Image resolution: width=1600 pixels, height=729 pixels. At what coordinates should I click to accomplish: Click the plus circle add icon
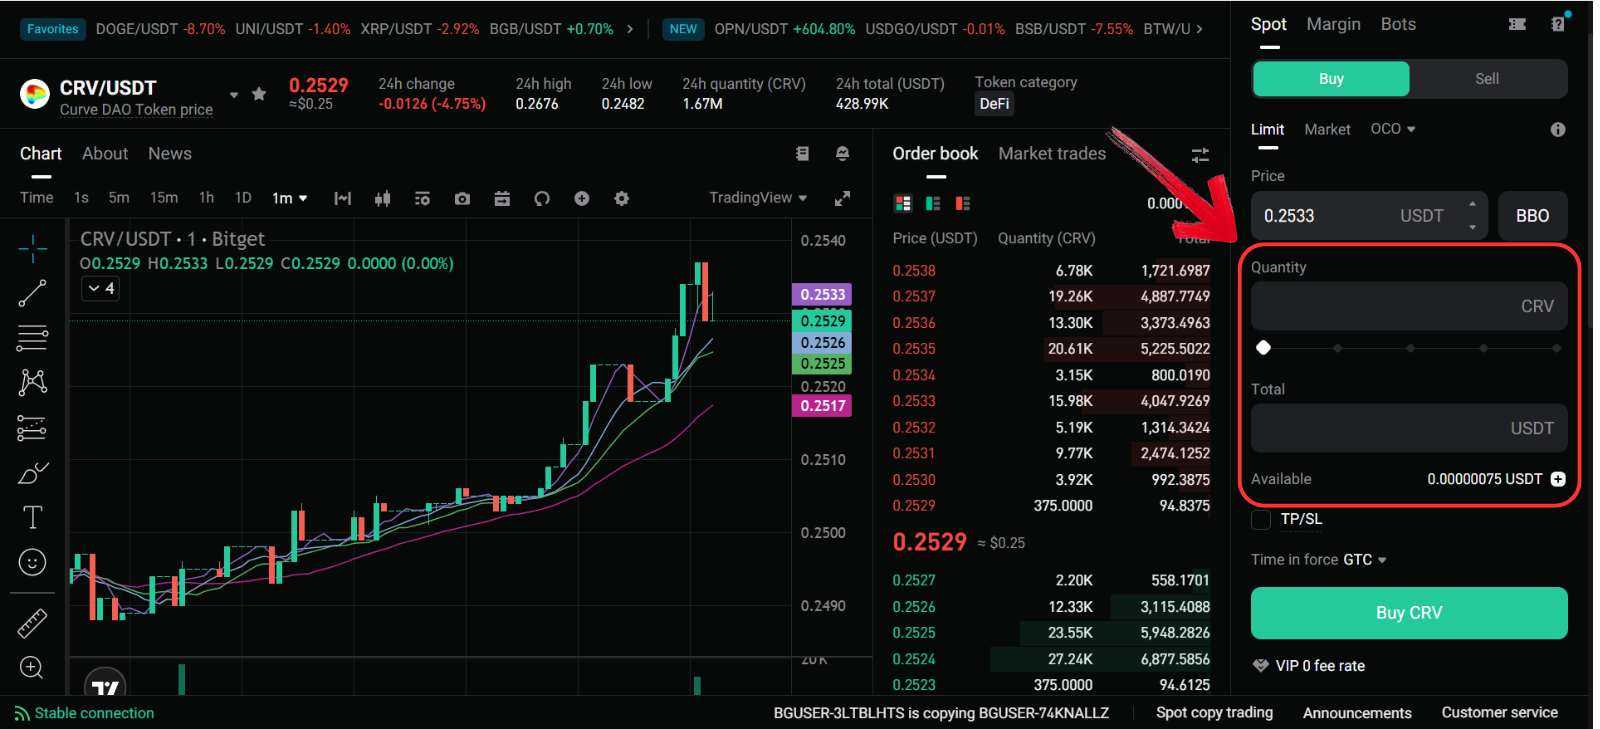click(x=582, y=199)
